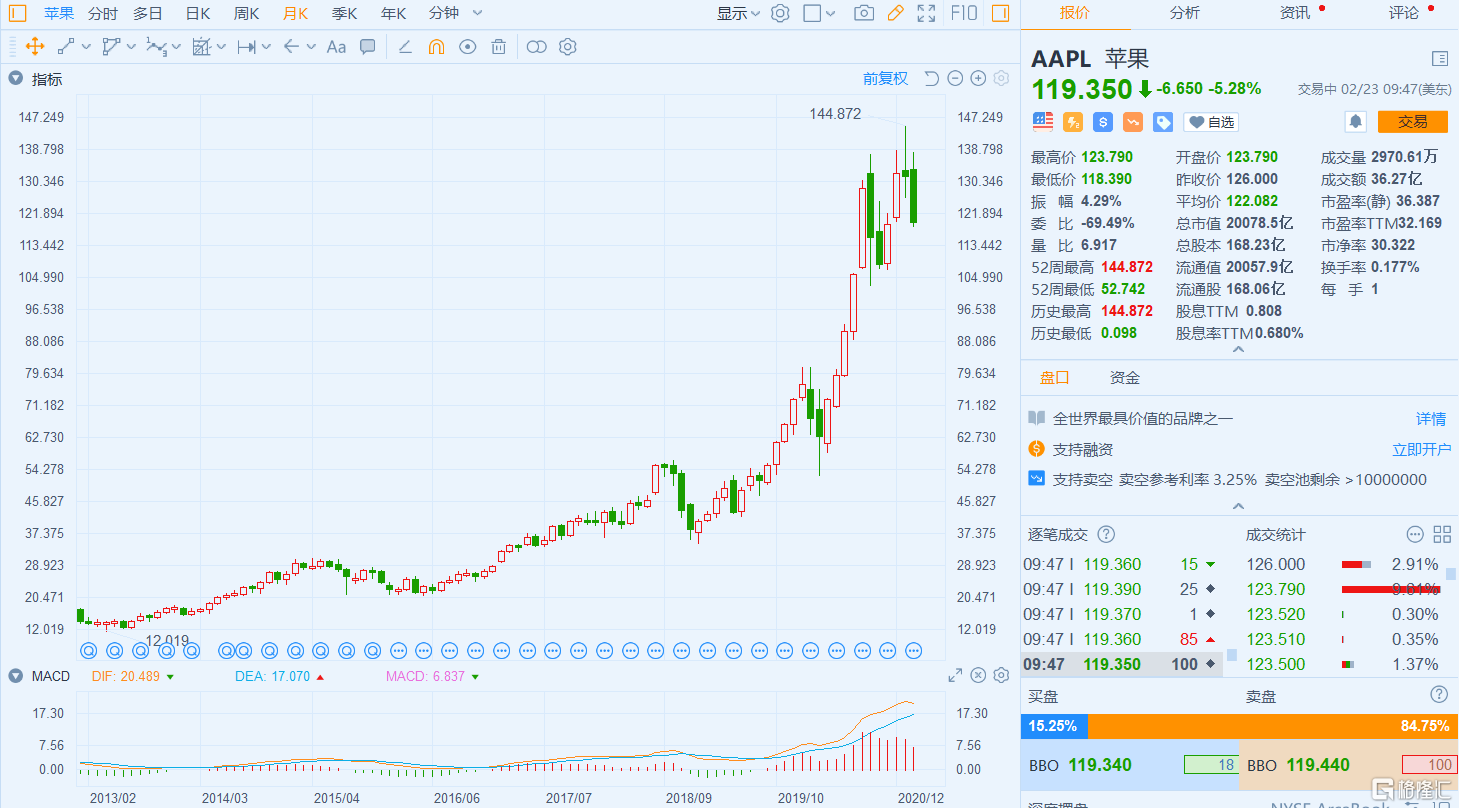
Task: Switch to the 季K quarterly chart tab
Action: click(x=344, y=13)
